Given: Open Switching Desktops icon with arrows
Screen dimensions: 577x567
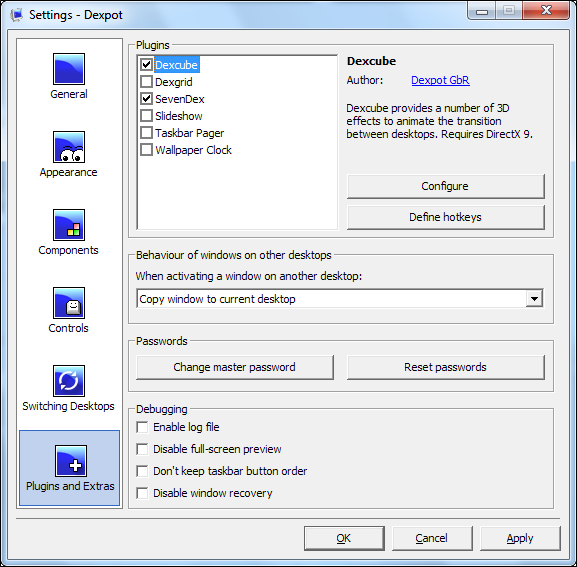Looking at the screenshot, I should click(x=69, y=381).
